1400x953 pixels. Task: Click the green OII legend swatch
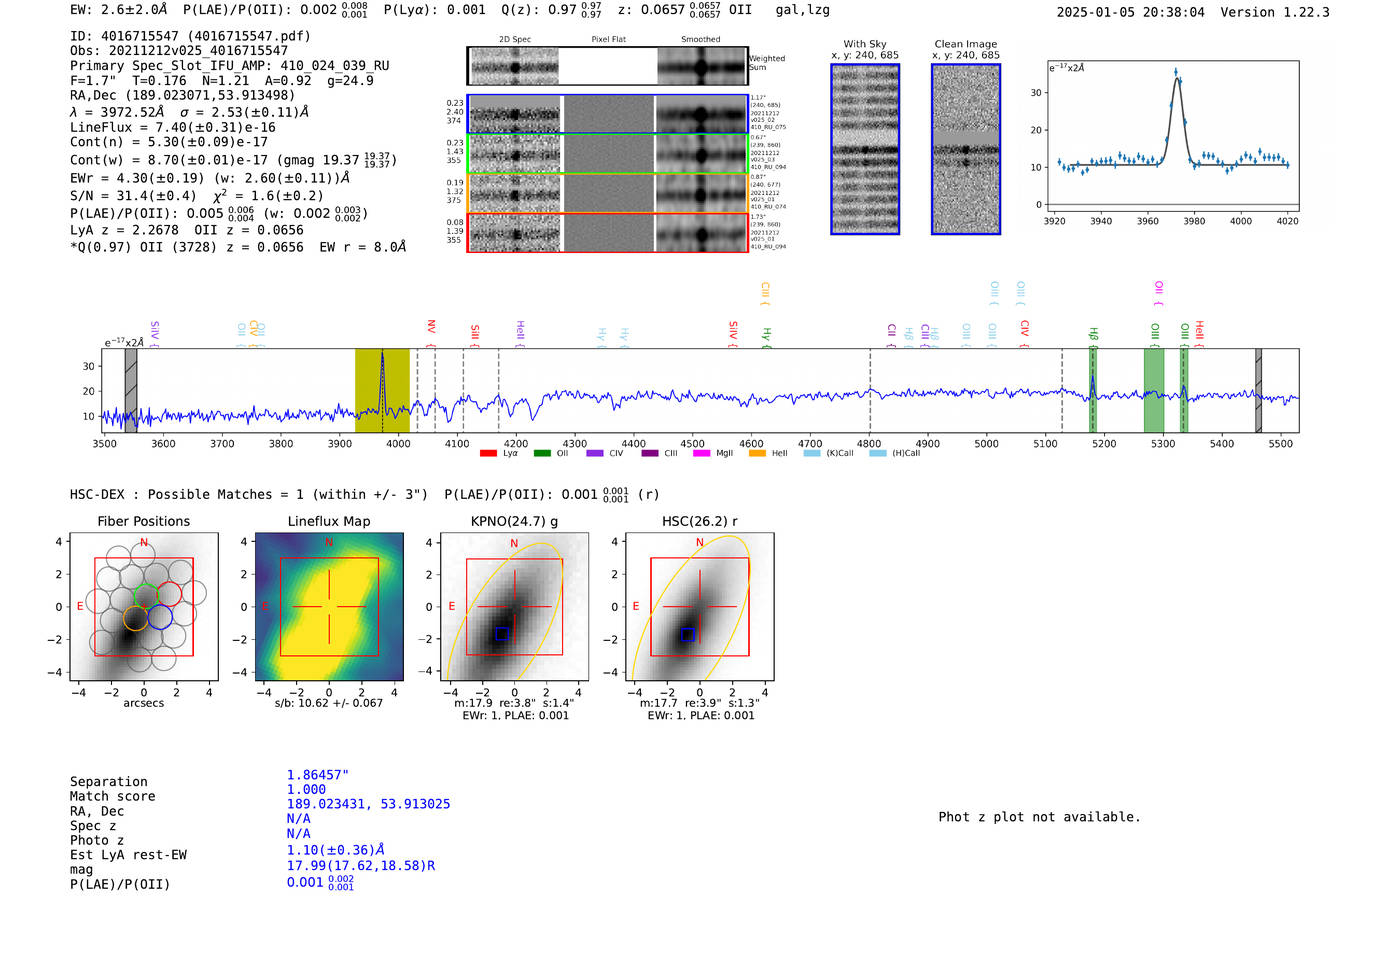pos(542,454)
